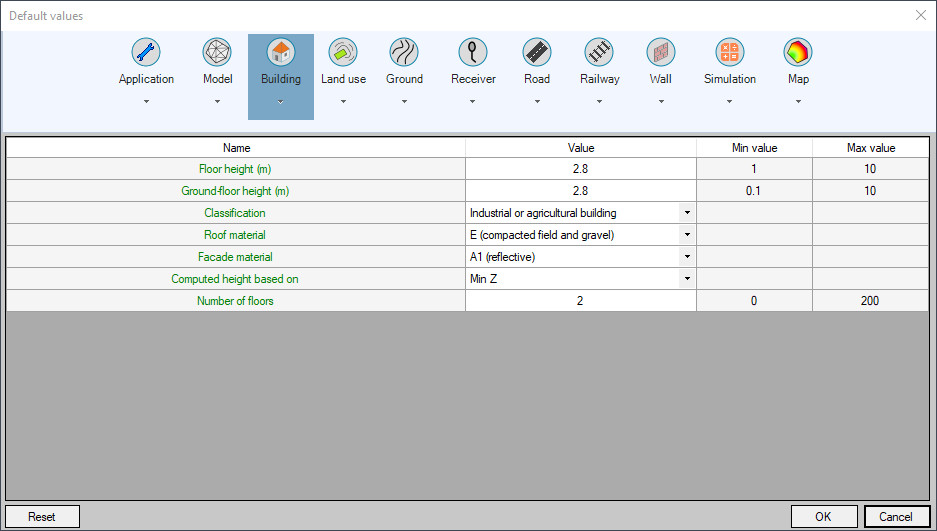Select the Model mesh icon

[x=218, y=53]
